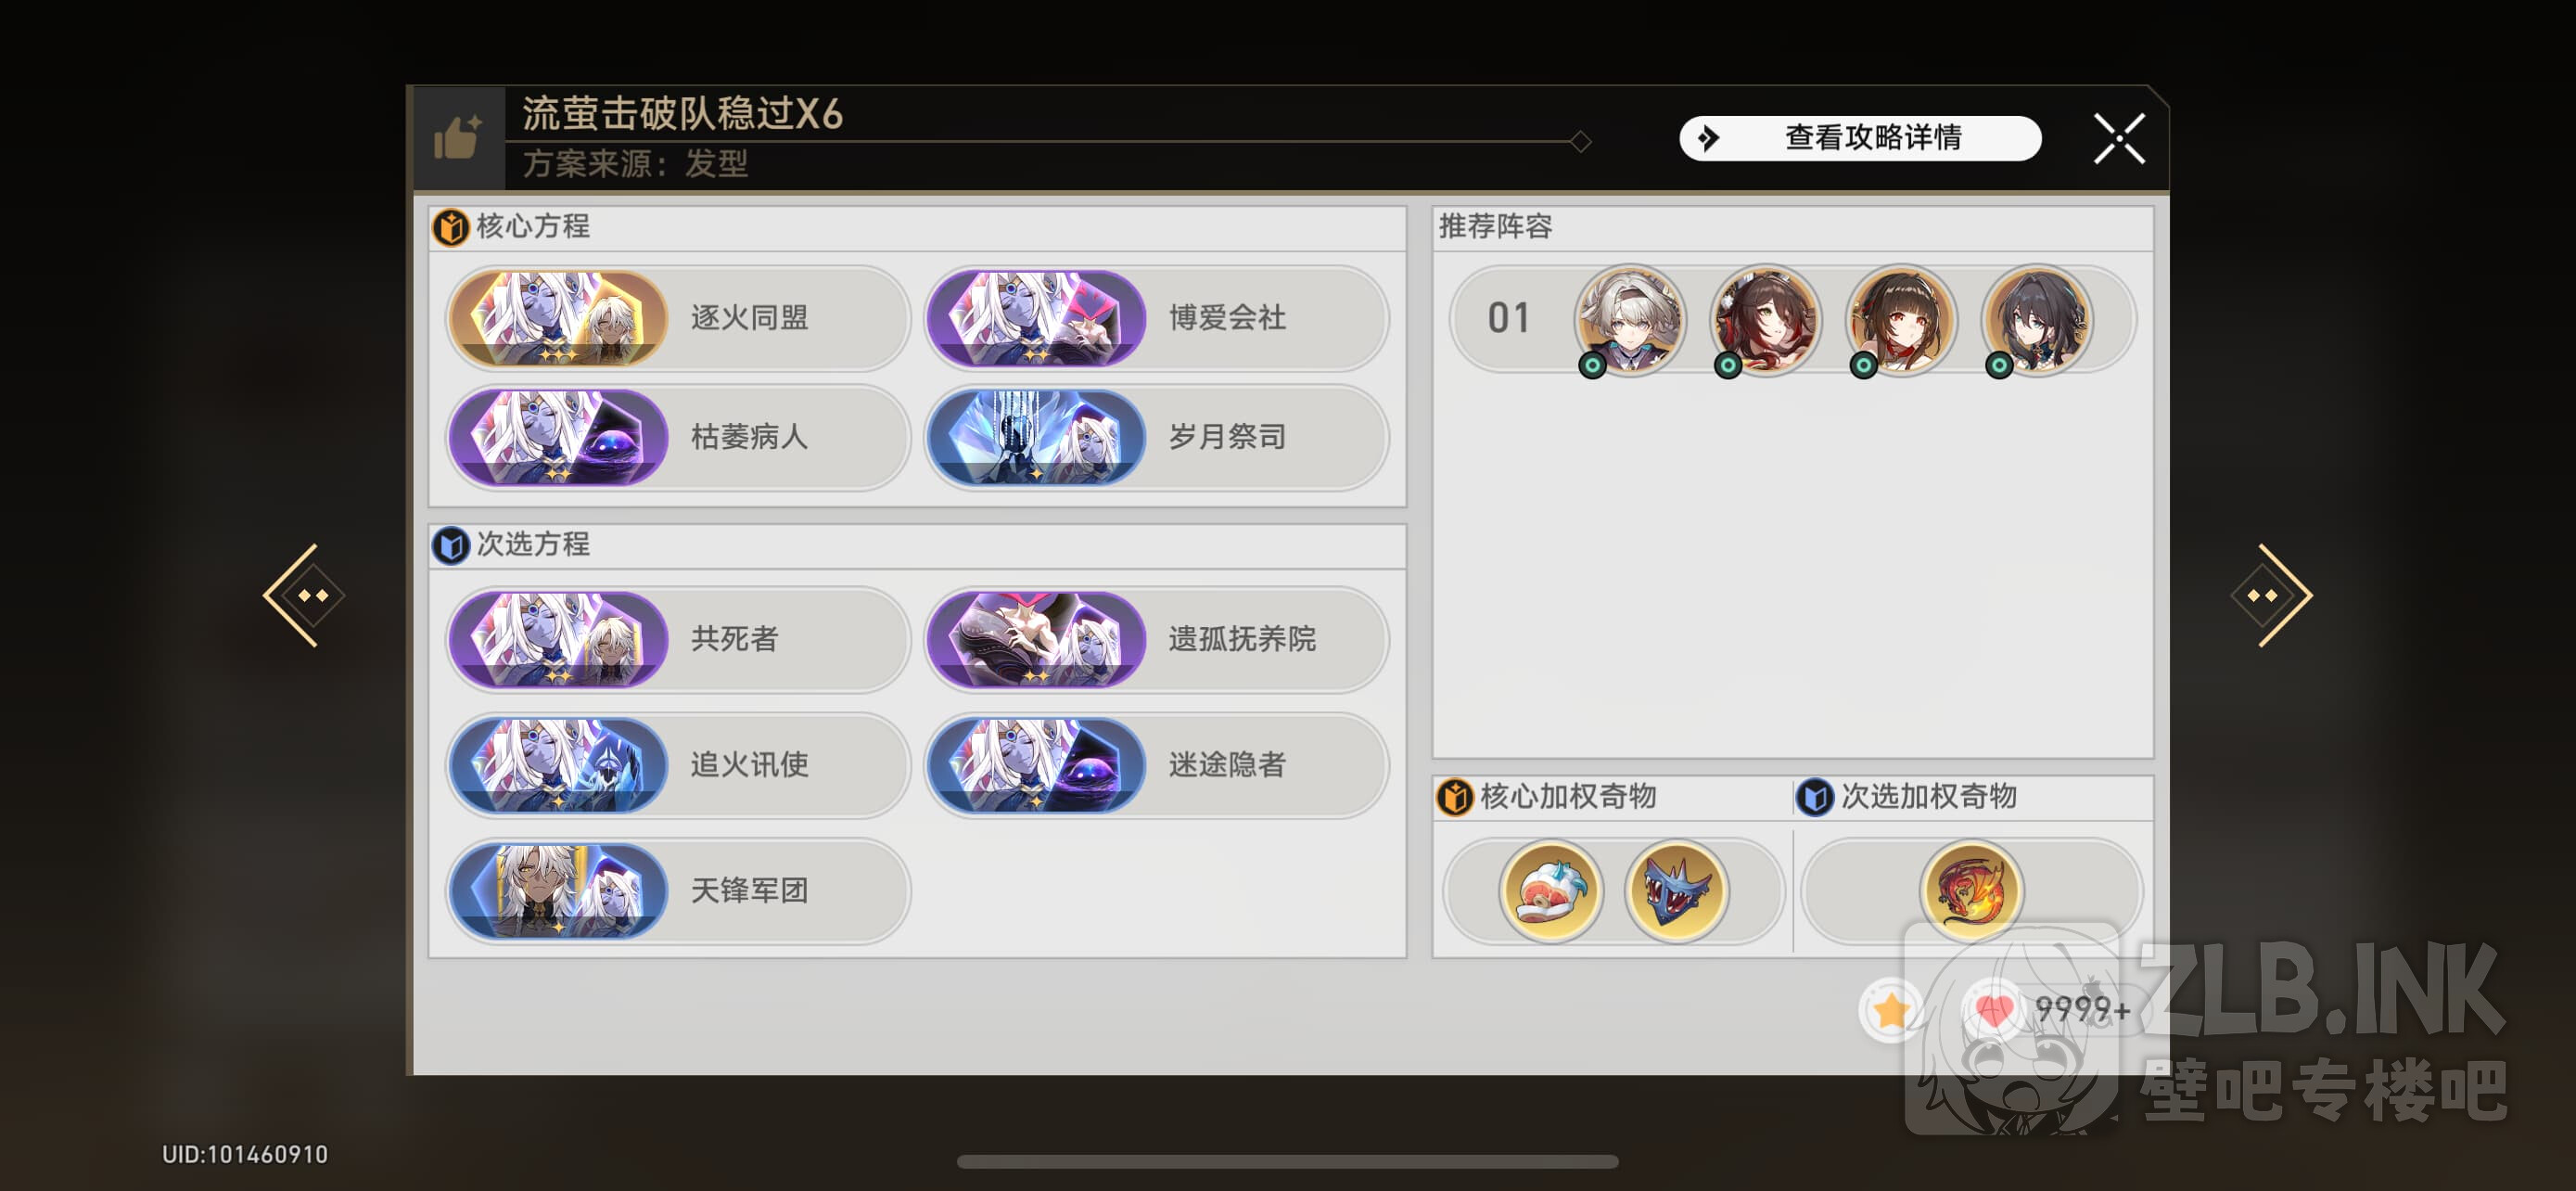Go to previous strategy with left arrow

[x=303, y=596]
